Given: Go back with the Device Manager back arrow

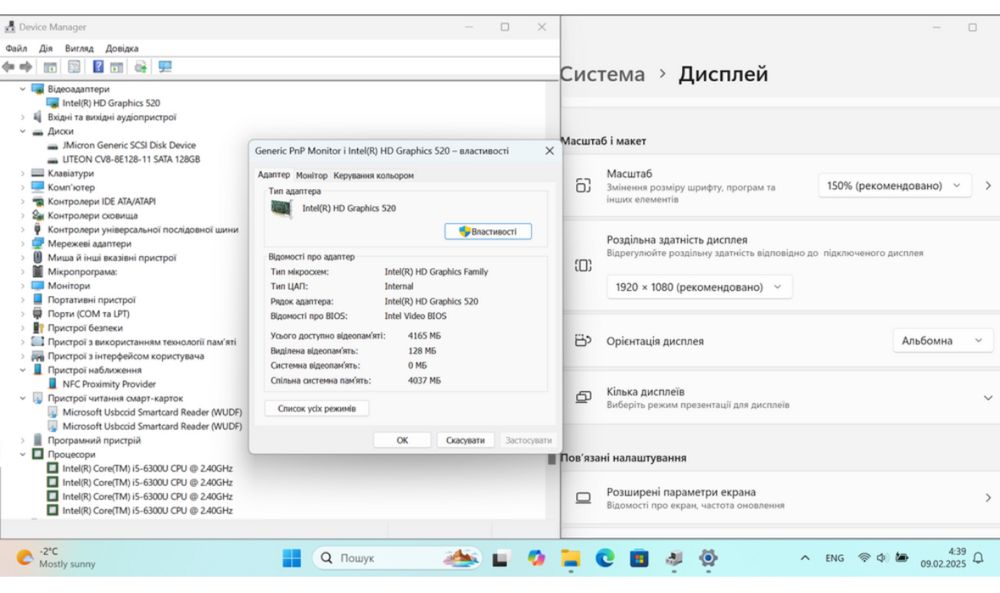Looking at the screenshot, I should [8, 67].
